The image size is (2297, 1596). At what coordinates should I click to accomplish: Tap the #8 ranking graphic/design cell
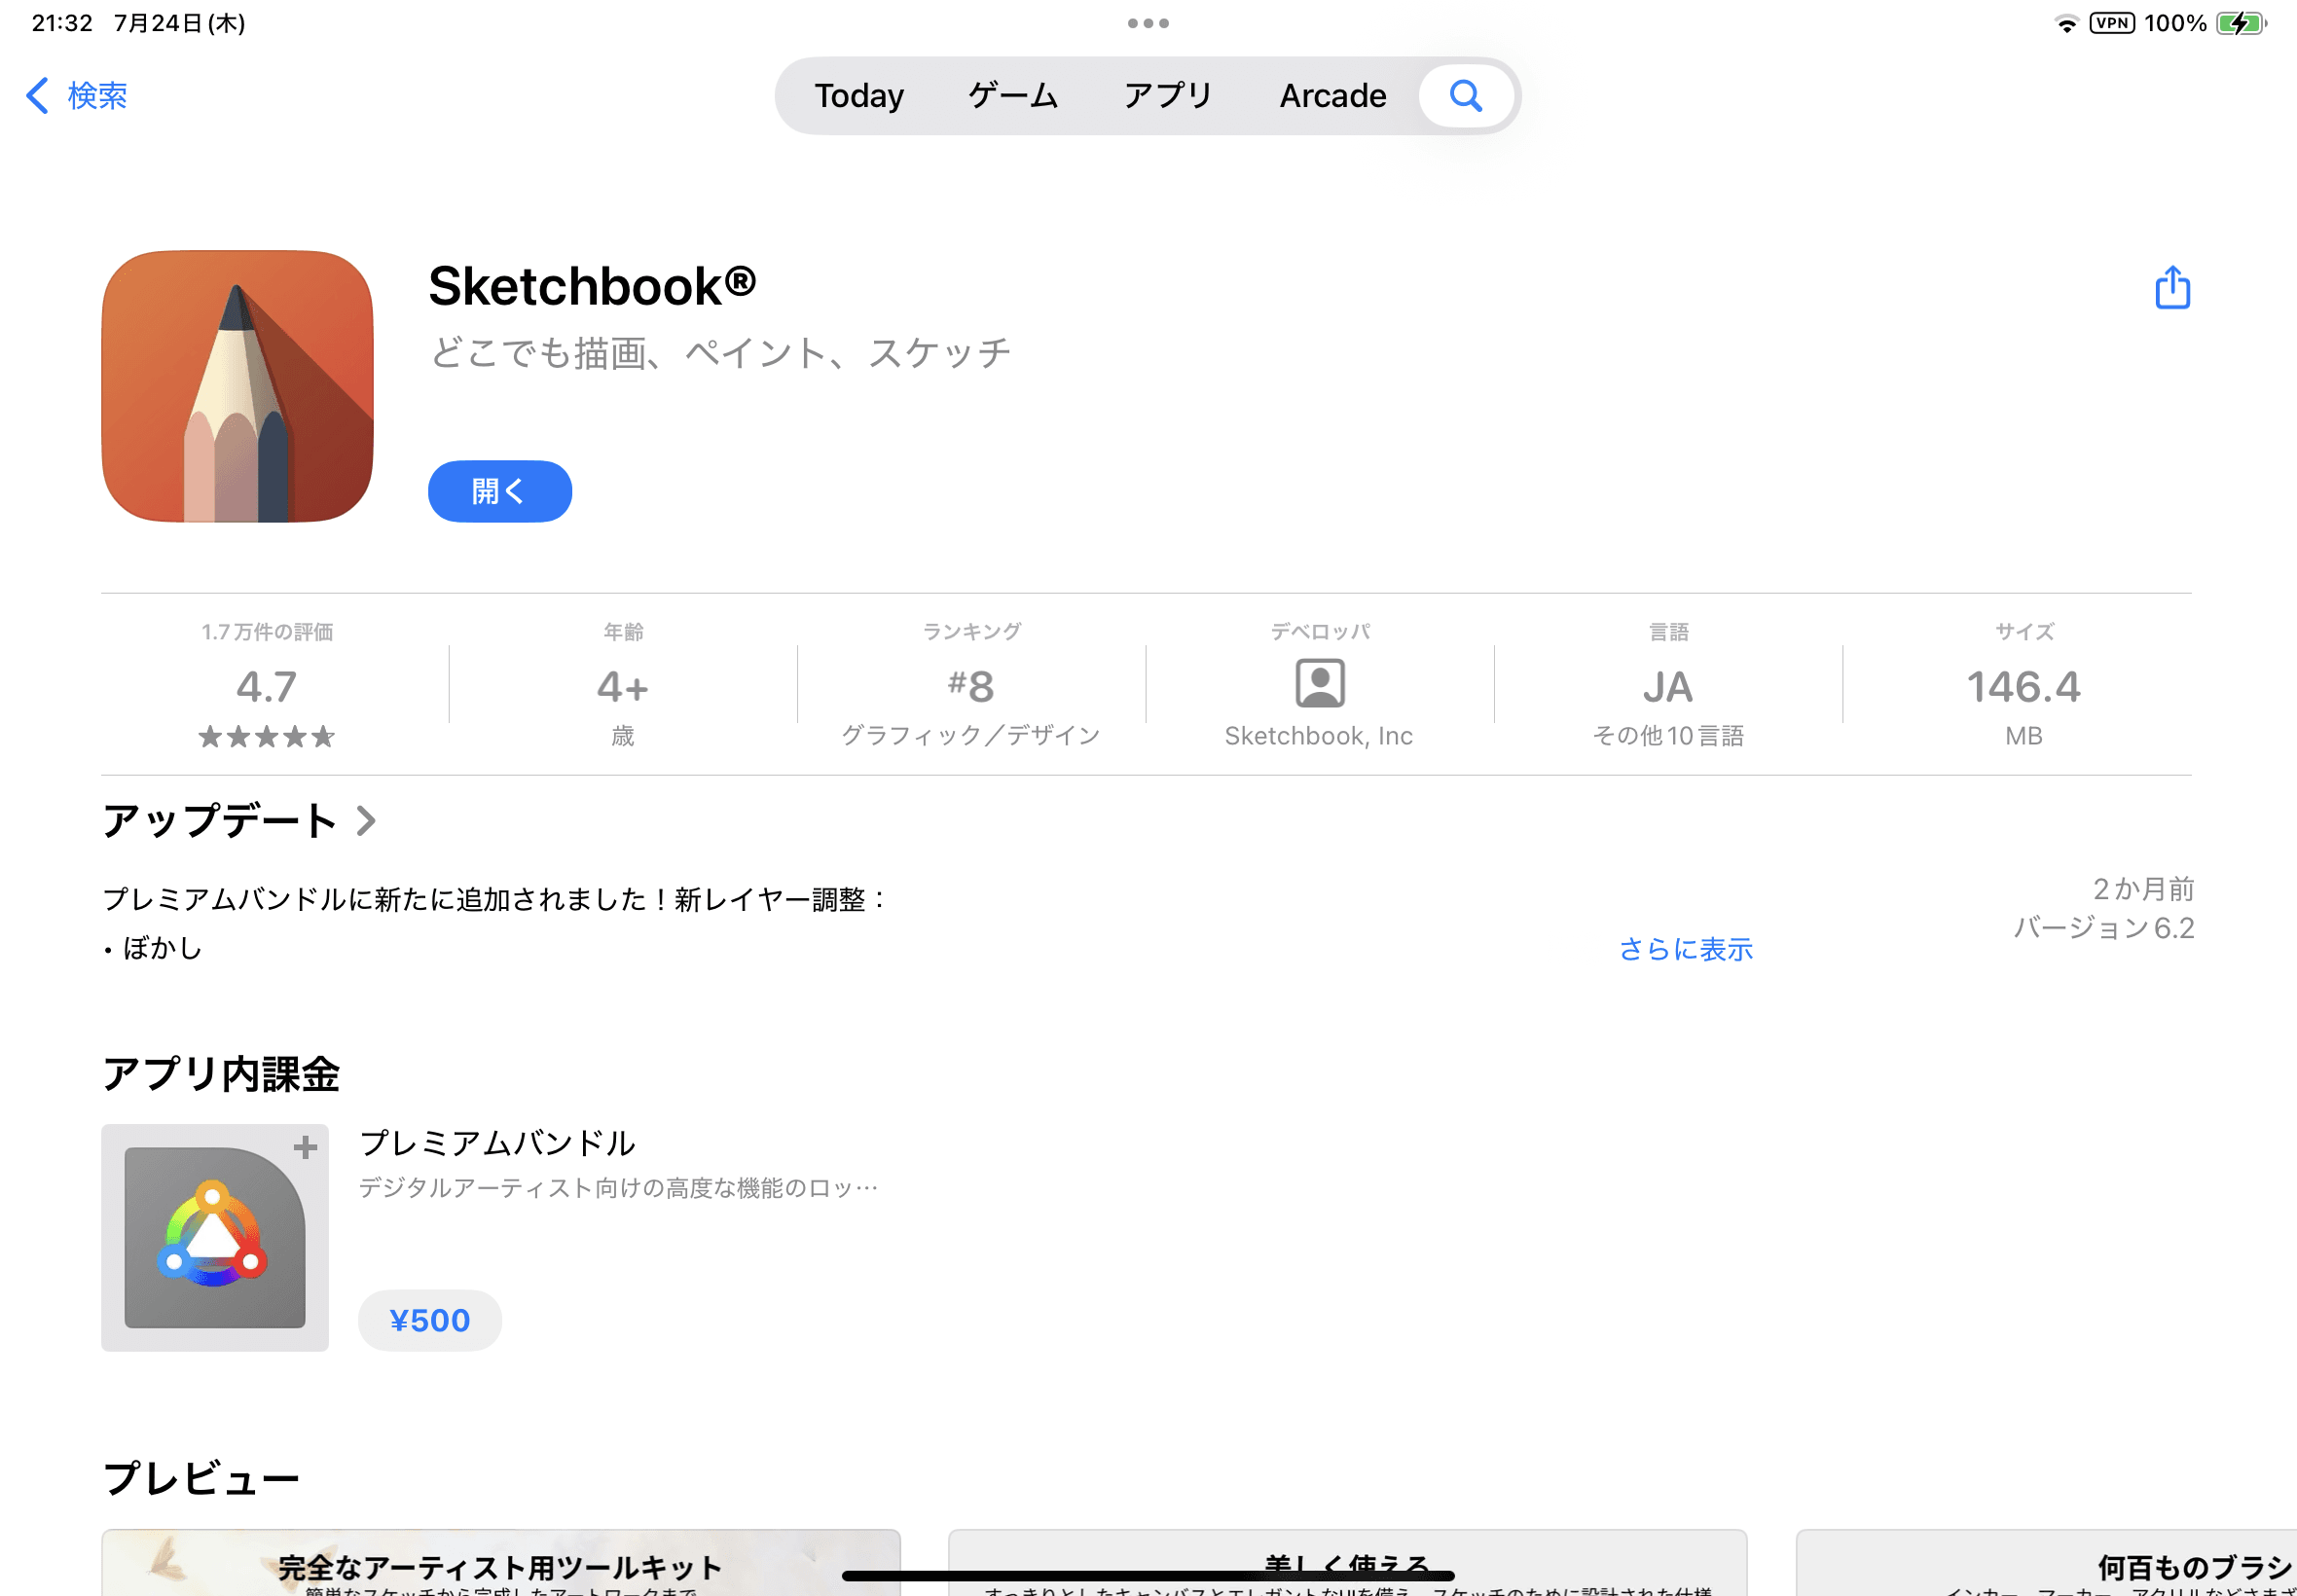click(x=970, y=686)
